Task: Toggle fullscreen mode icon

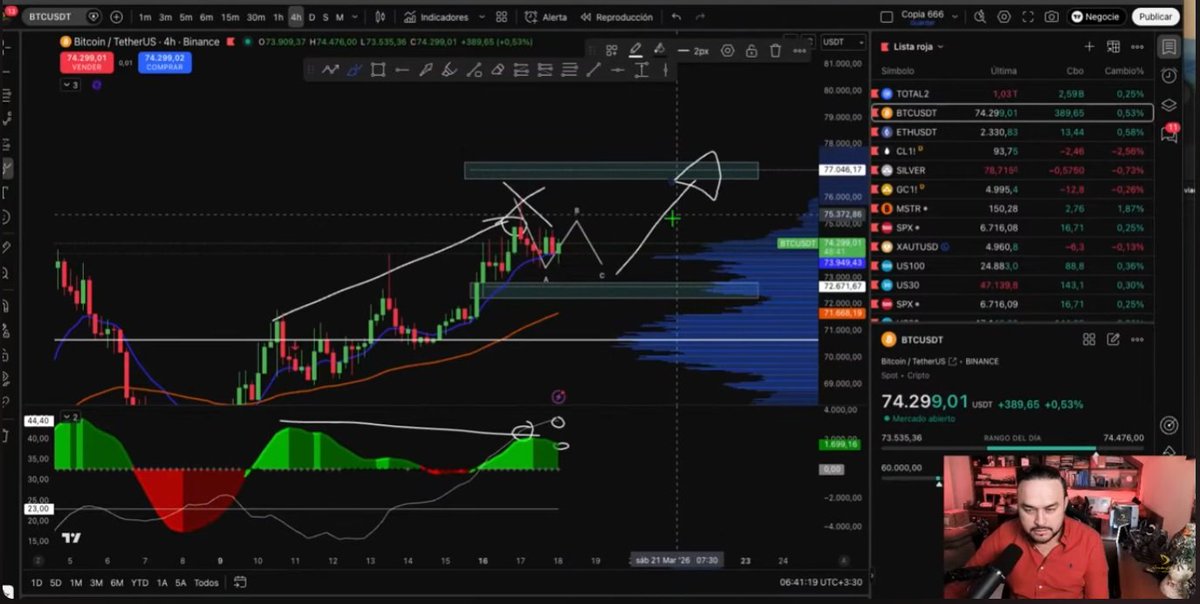Action: [x=1028, y=17]
